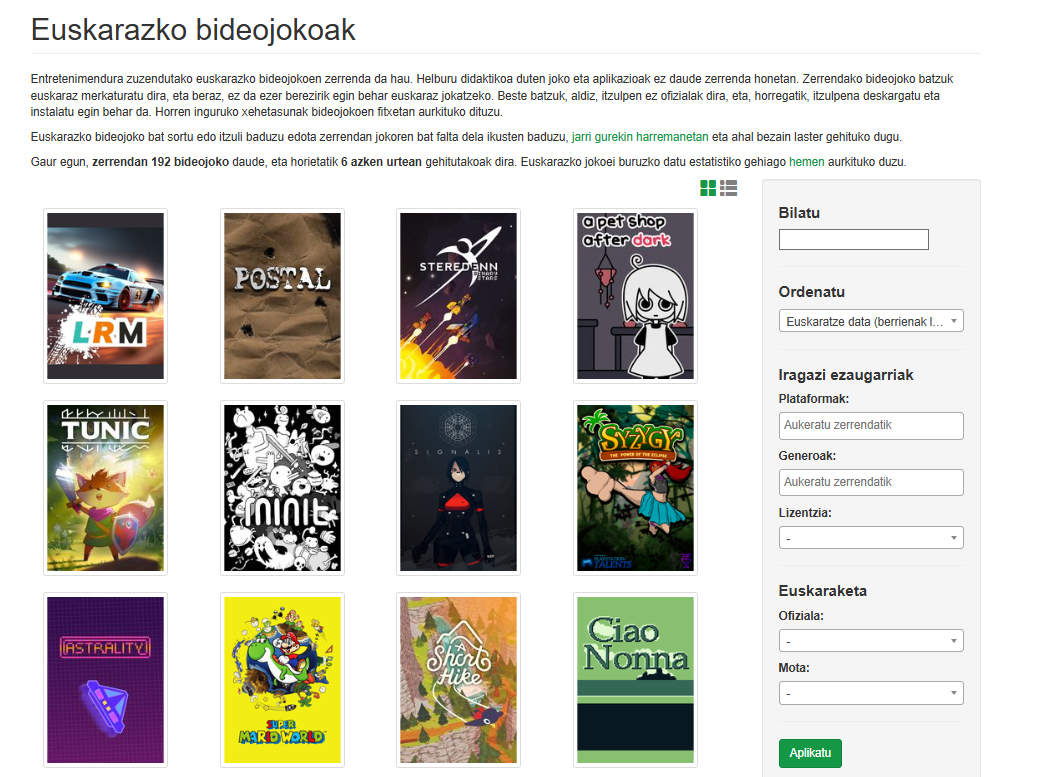Click the 'Iragazi ezaugarriak' heading

tap(846, 375)
